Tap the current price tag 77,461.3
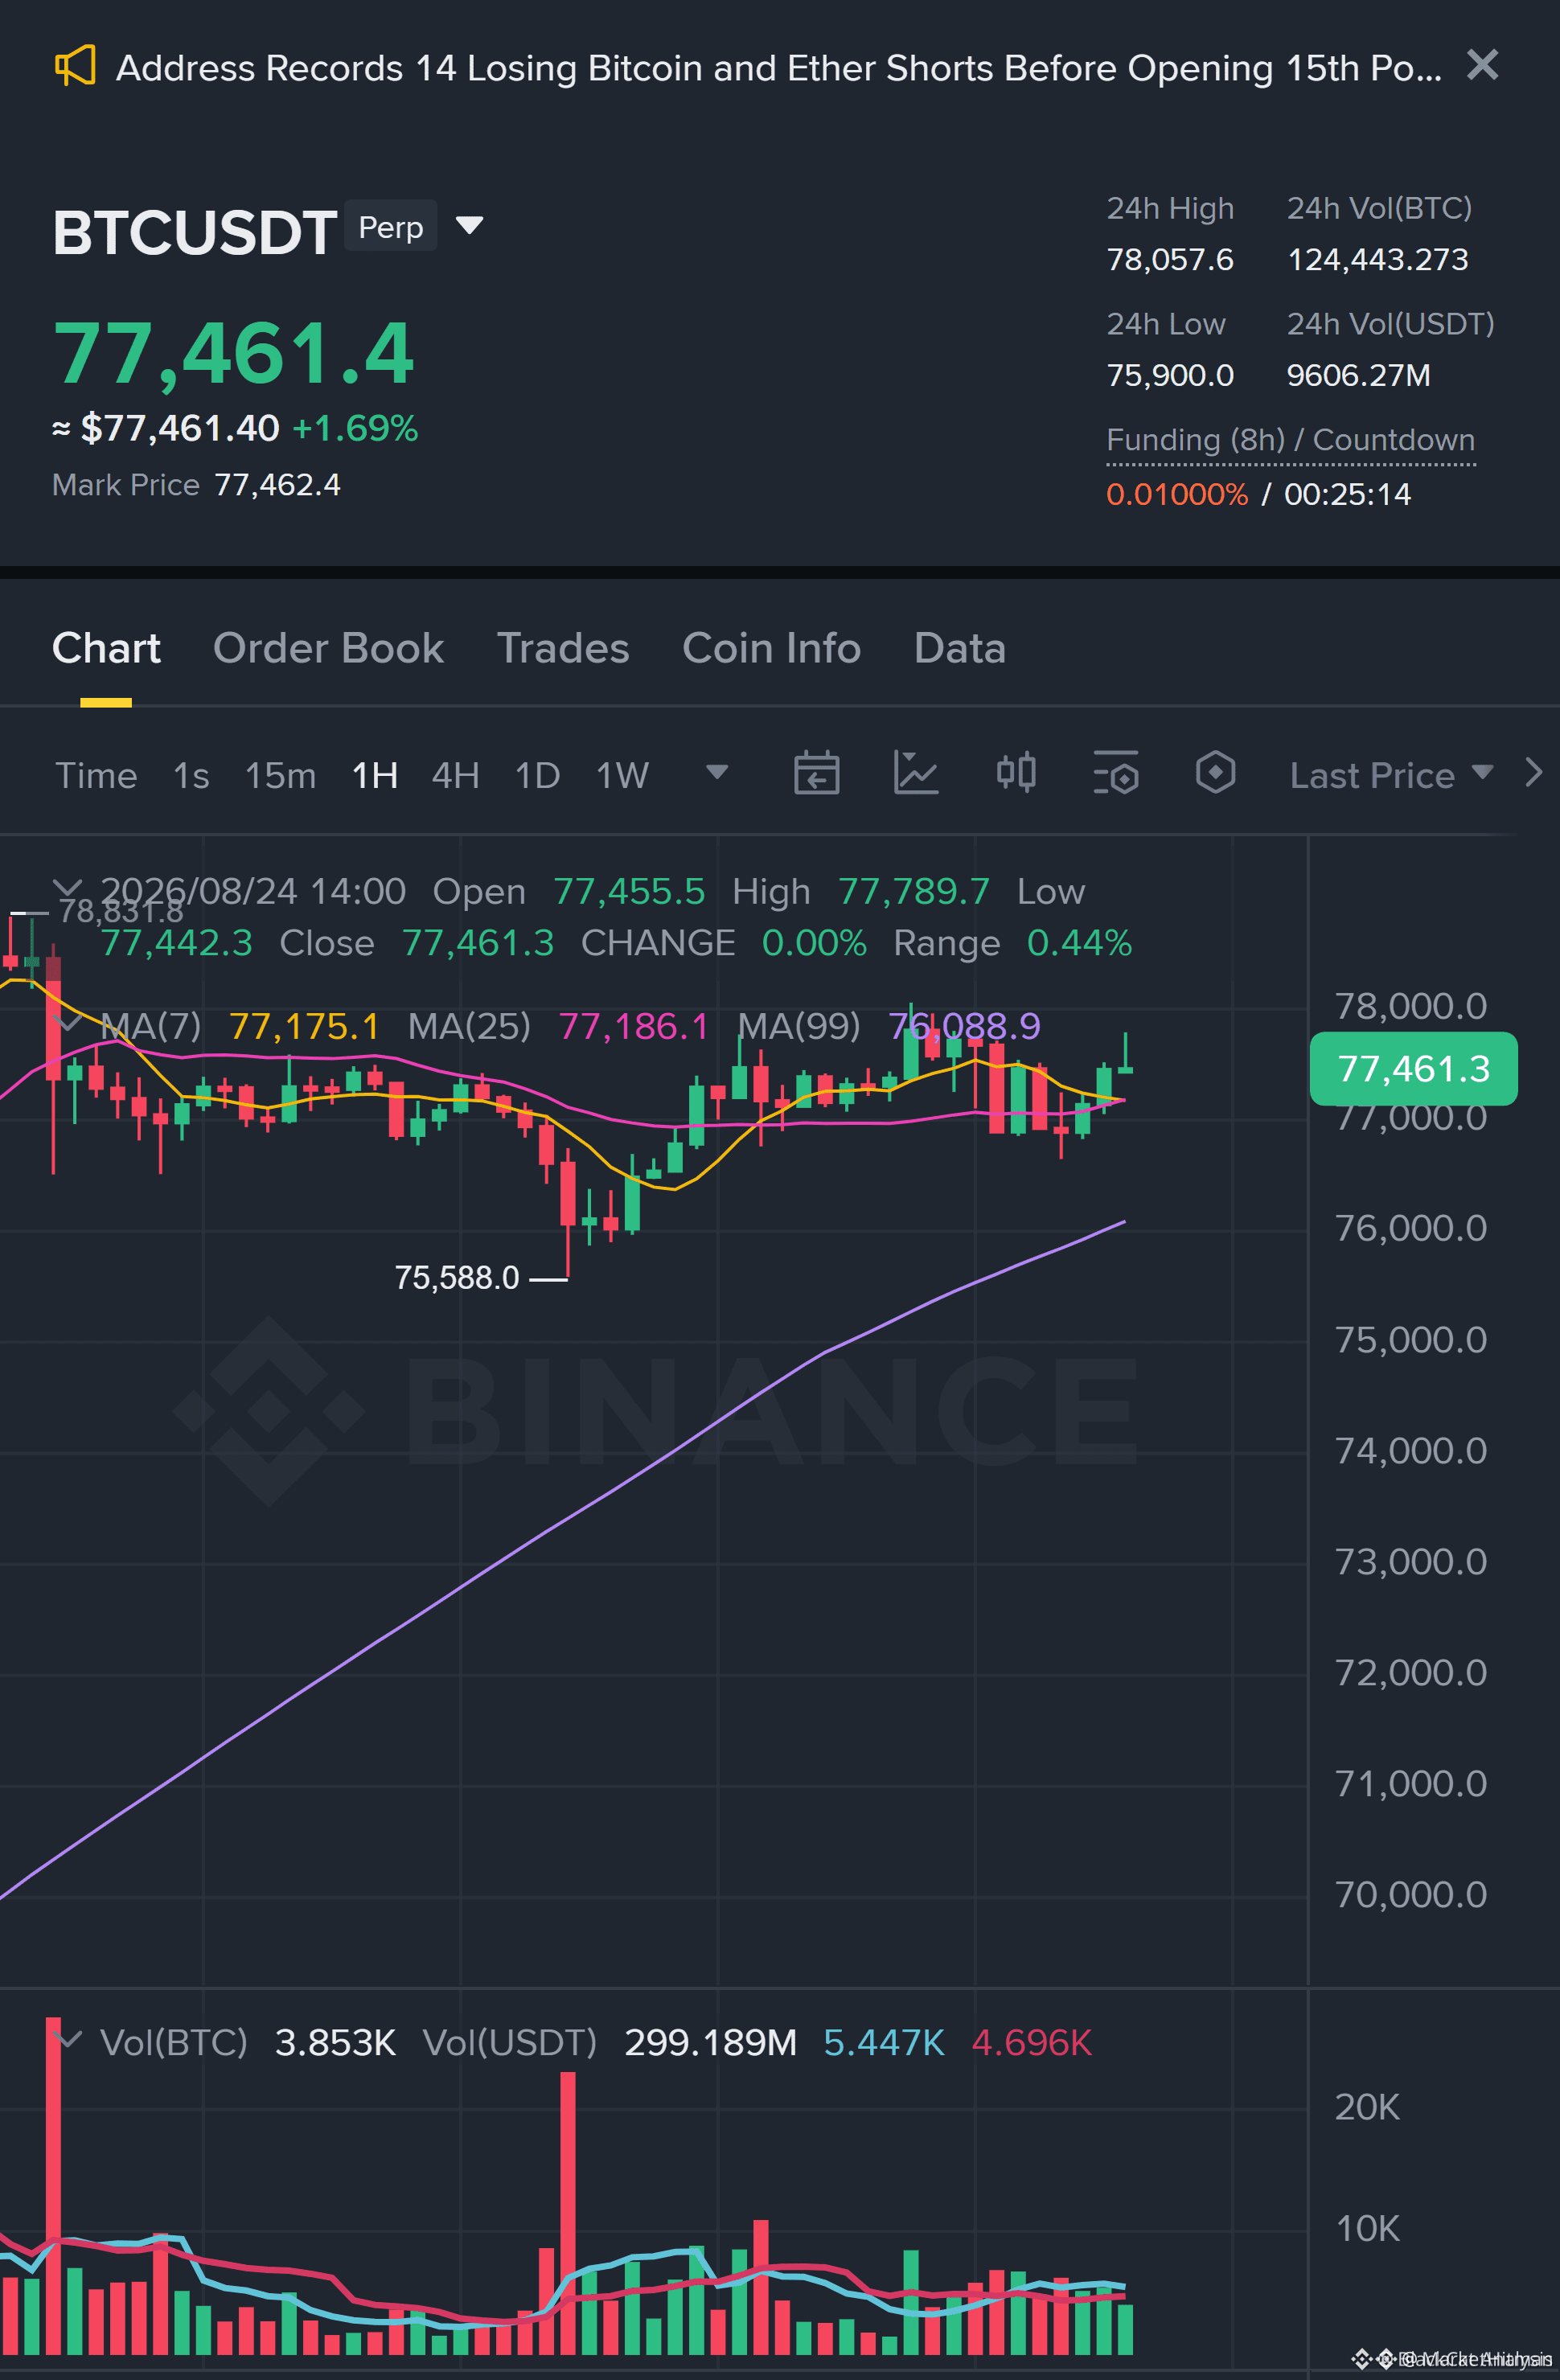This screenshot has width=1560, height=2380. [x=1413, y=1069]
